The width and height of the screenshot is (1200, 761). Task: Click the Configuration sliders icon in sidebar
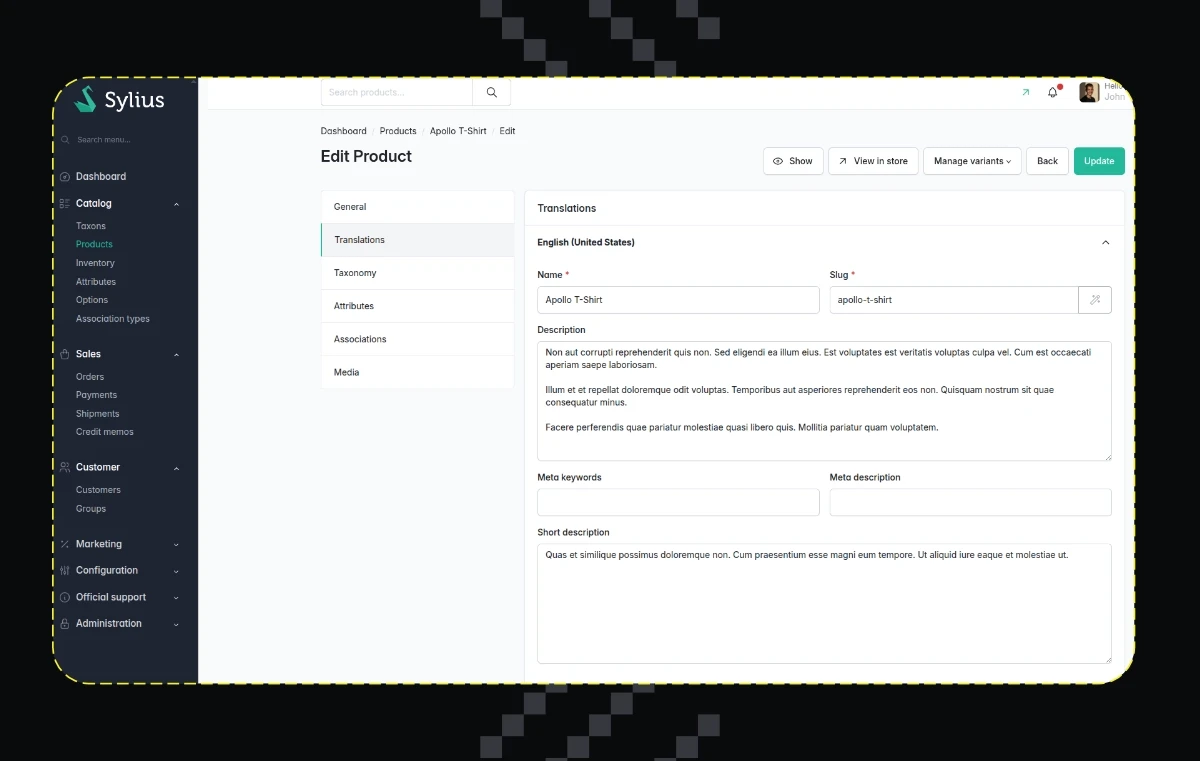coord(65,571)
